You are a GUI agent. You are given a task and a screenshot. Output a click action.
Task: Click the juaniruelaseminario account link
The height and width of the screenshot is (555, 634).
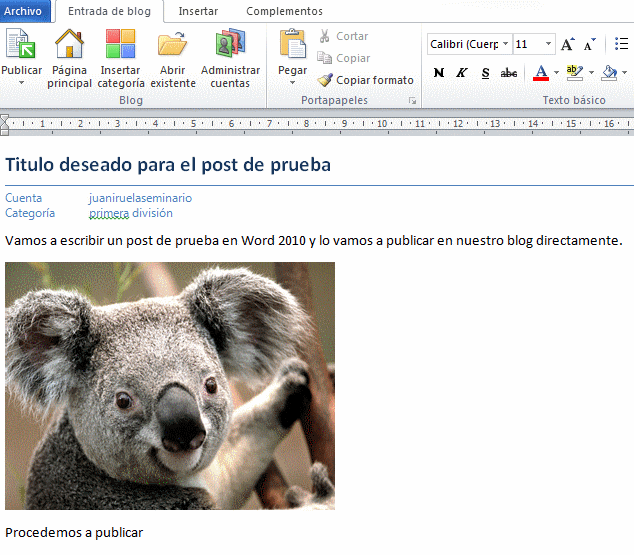pos(140,198)
